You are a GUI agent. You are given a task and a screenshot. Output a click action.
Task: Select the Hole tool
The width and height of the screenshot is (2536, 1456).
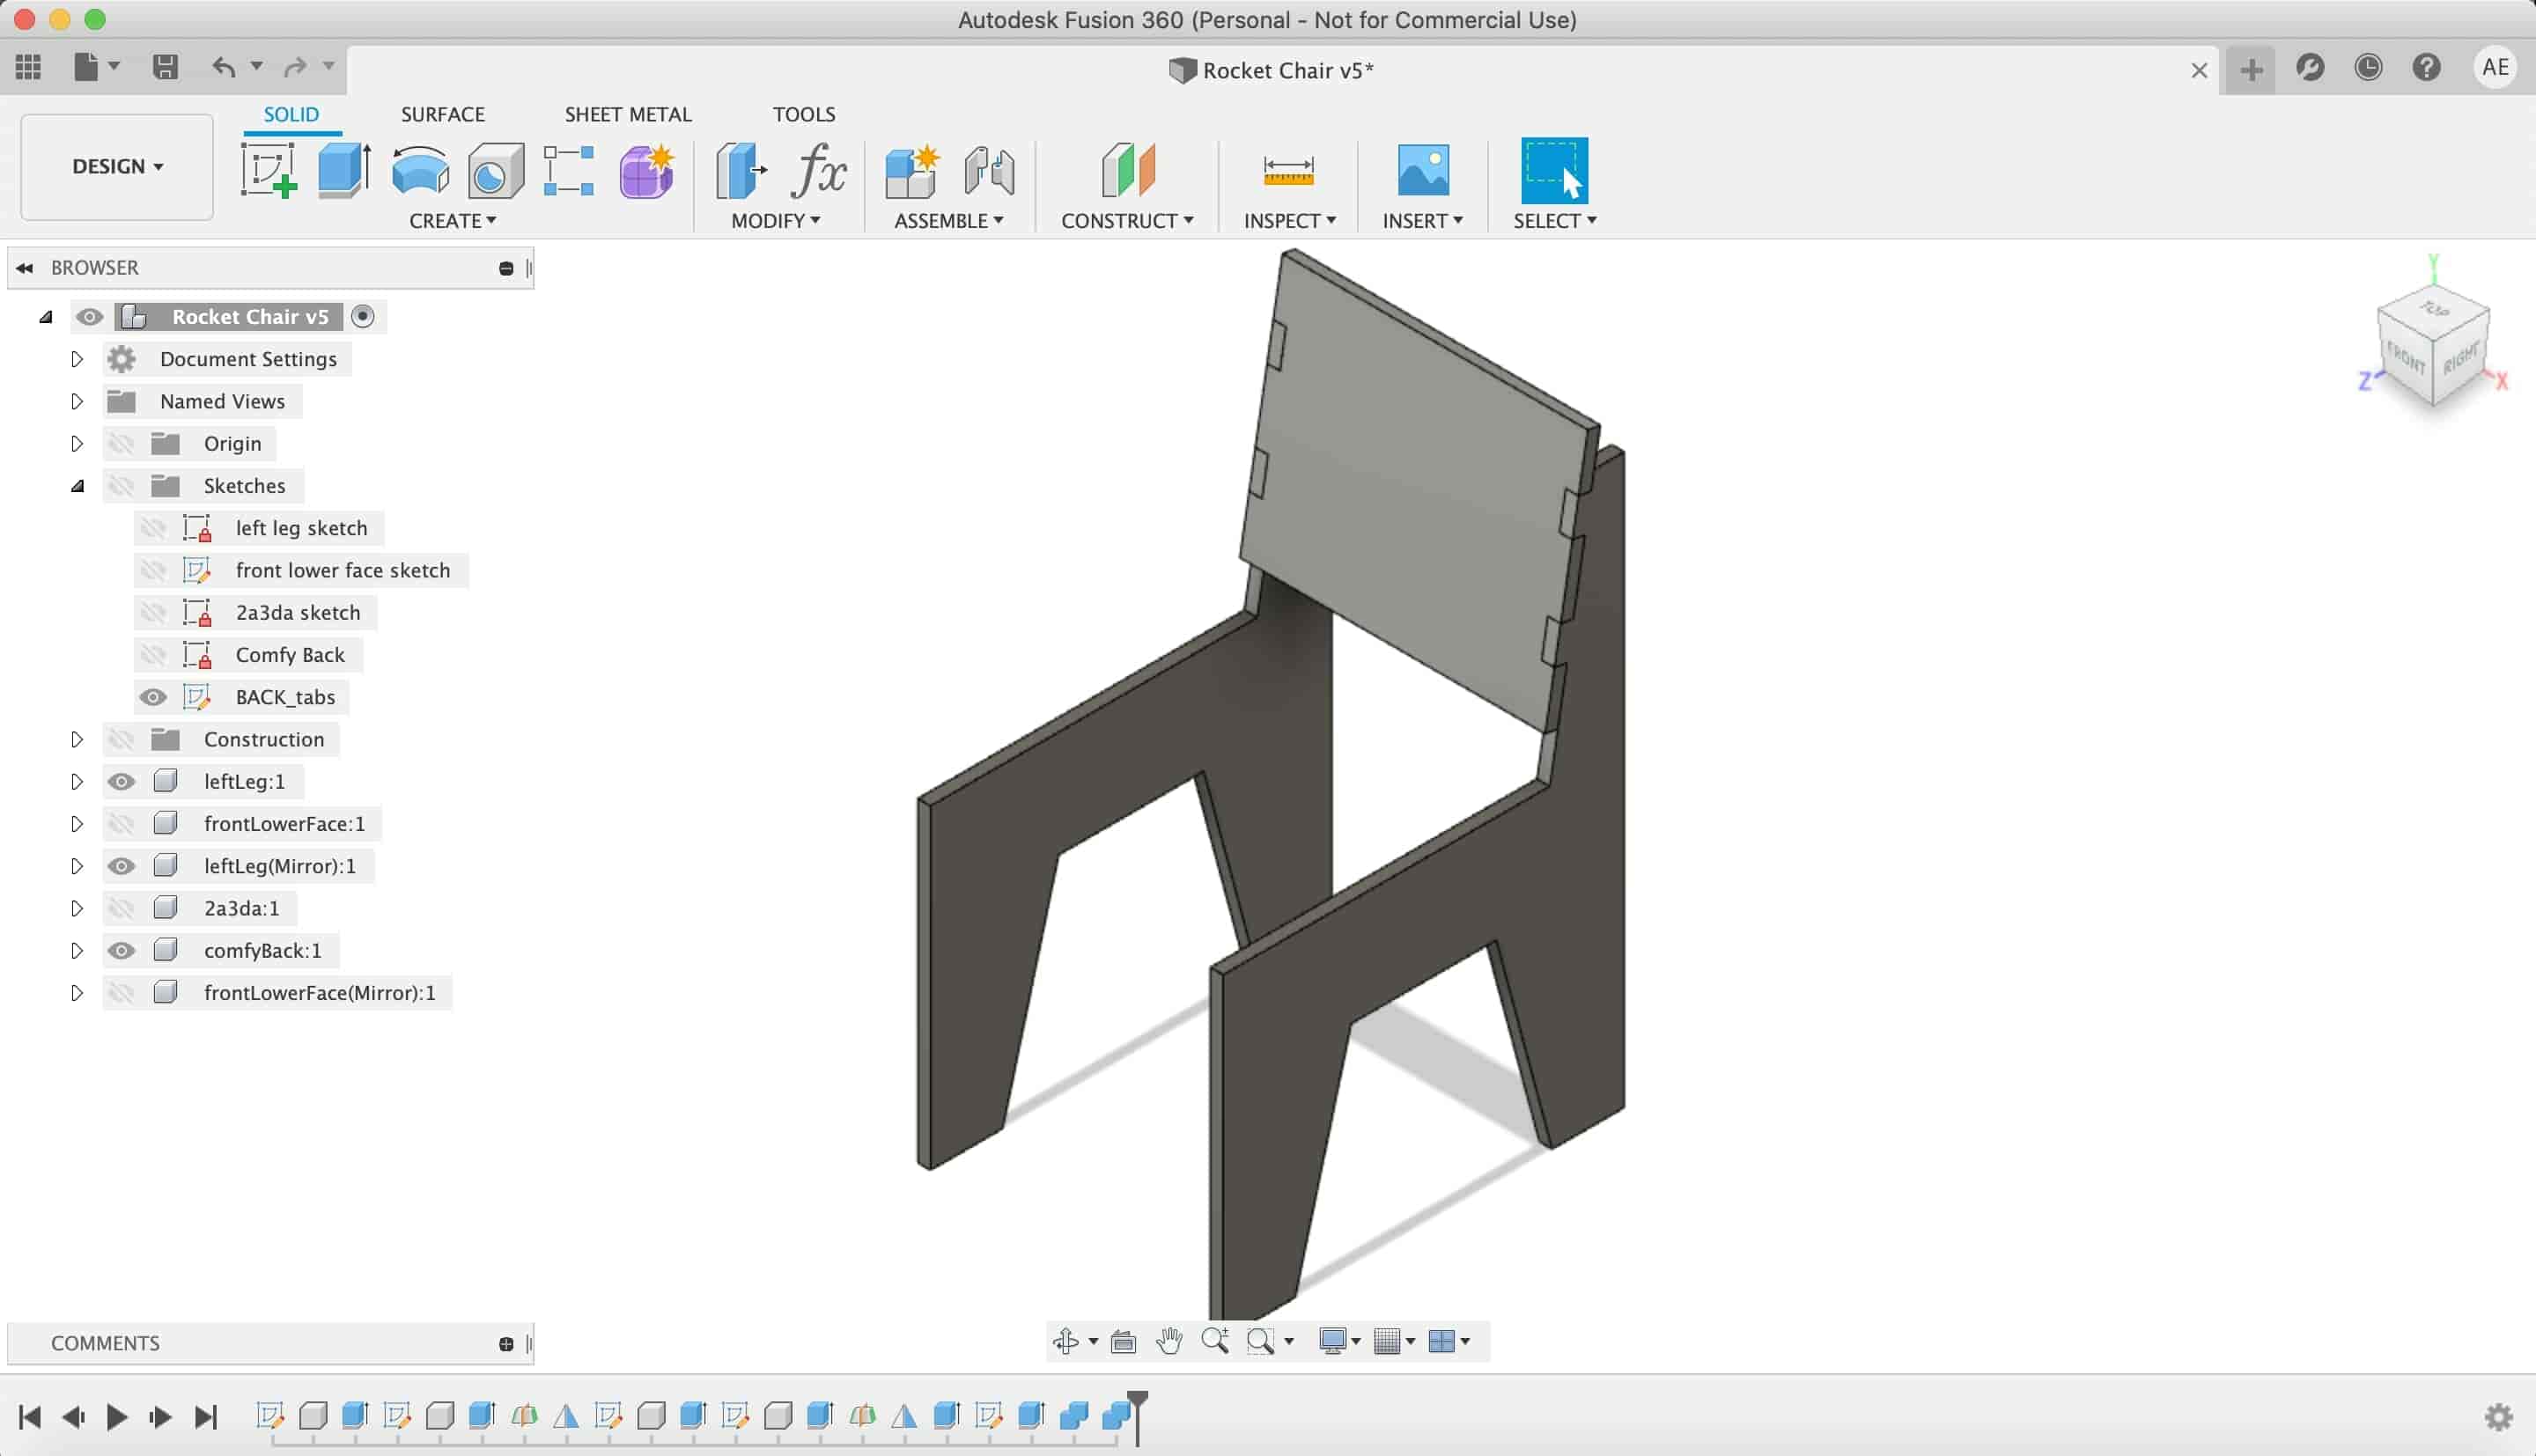click(x=495, y=170)
